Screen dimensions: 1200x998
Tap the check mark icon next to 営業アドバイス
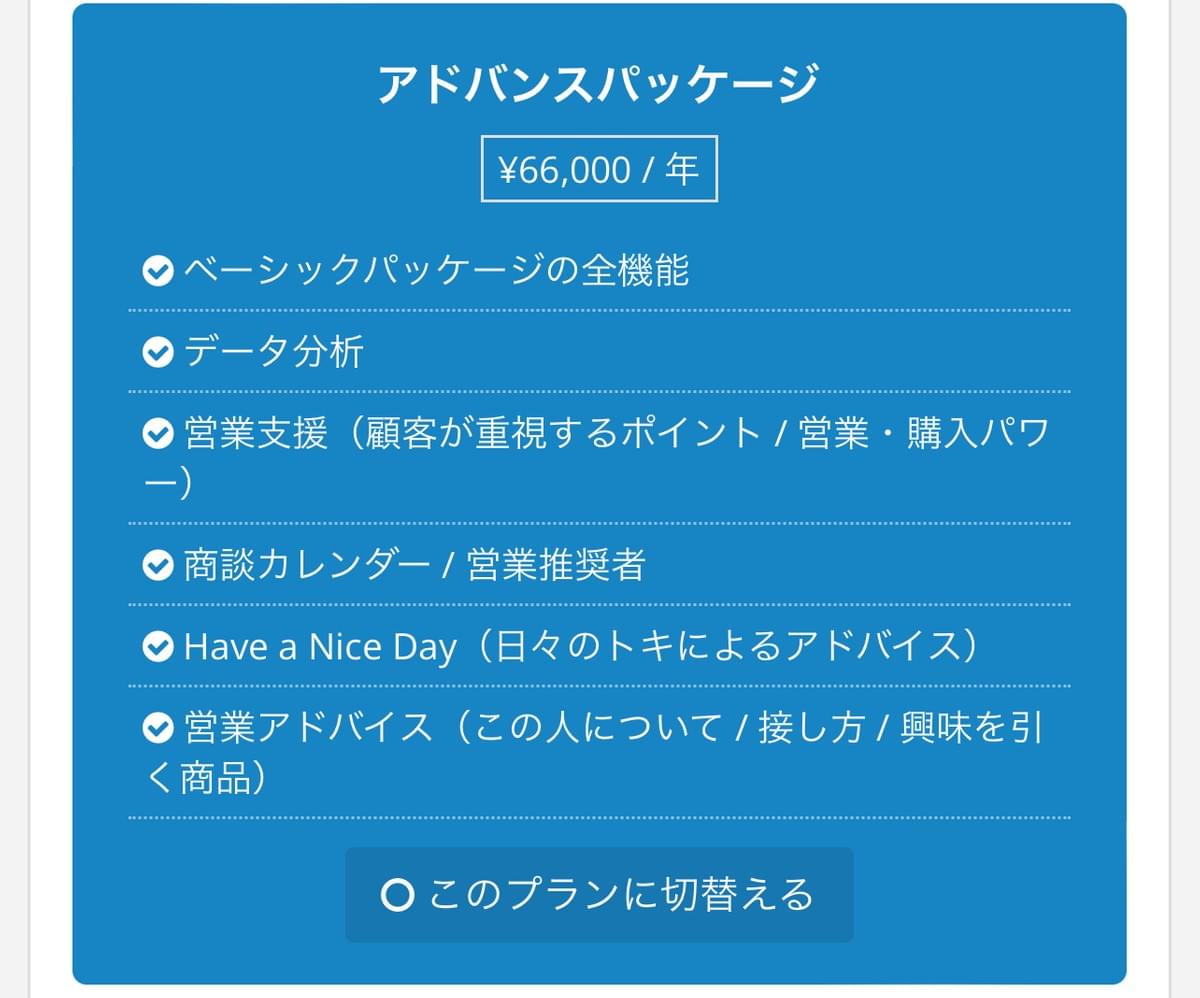pyautogui.click(x=158, y=730)
